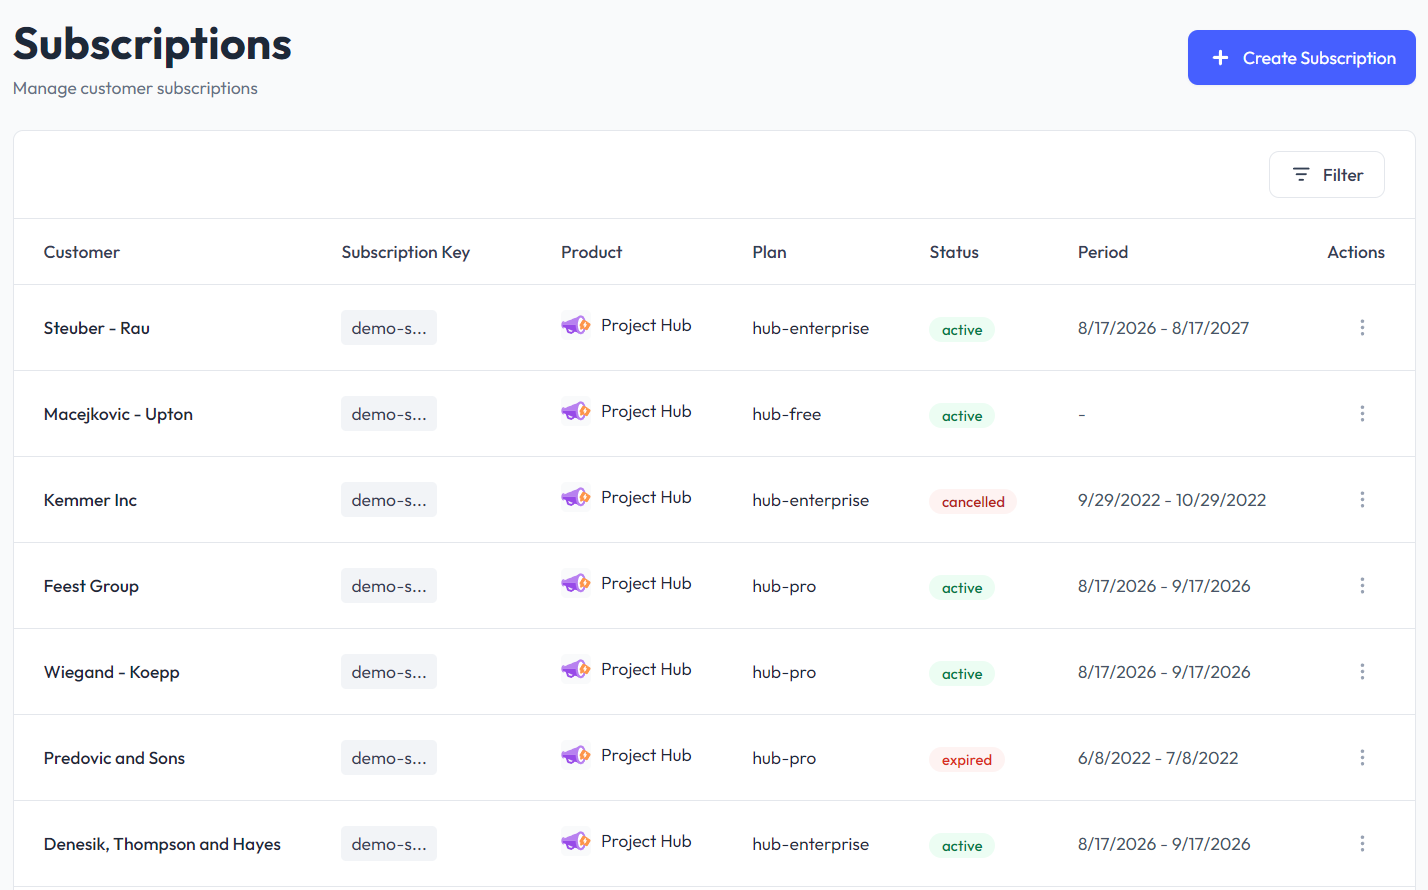Screen dimensions: 1428x890
Task: Click active status badge for Macejkovic - Upton
Action: pos(962,416)
